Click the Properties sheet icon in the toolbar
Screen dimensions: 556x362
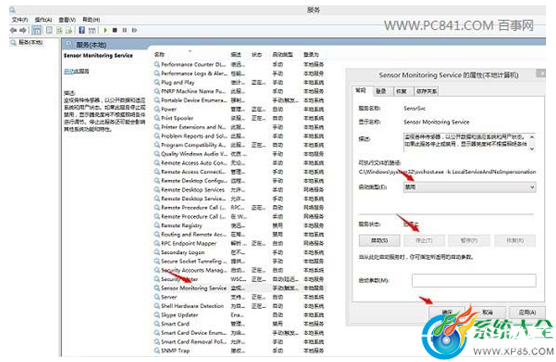click(x=49, y=30)
